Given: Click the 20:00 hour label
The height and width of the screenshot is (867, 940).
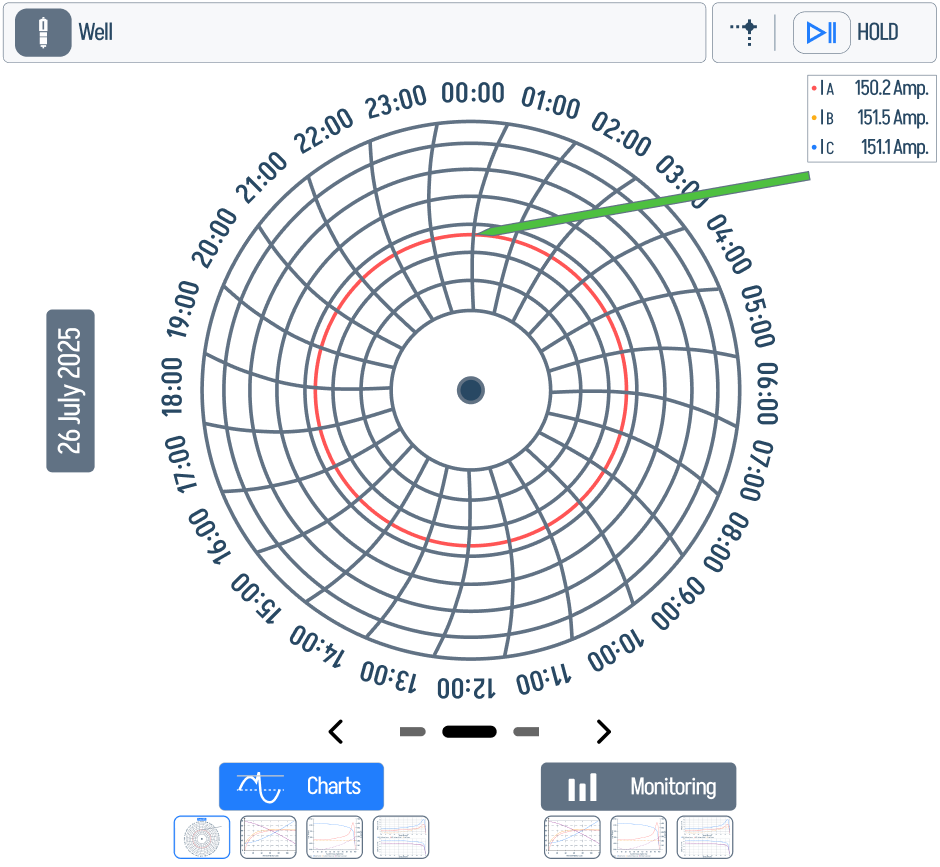Looking at the screenshot, I should (x=214, y=237).
